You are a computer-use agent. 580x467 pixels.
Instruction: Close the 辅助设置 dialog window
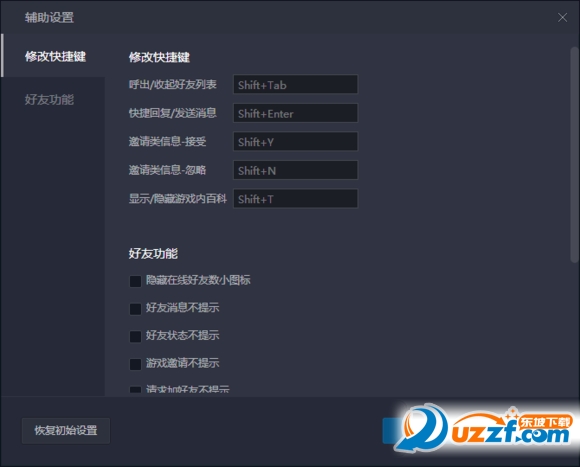click(x=562, y=17)
